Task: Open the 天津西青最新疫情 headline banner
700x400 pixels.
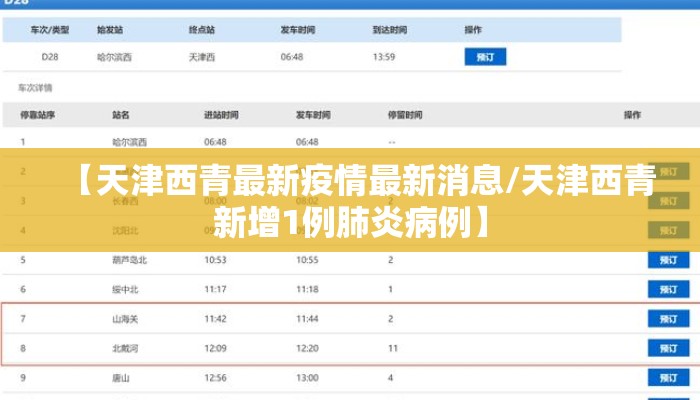Action: pyautogui.click(x=350, y=200)
